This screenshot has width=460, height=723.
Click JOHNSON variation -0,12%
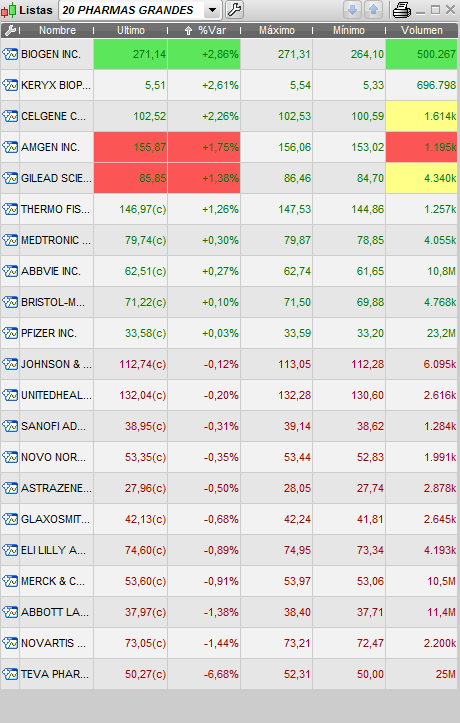click(221, 364)
